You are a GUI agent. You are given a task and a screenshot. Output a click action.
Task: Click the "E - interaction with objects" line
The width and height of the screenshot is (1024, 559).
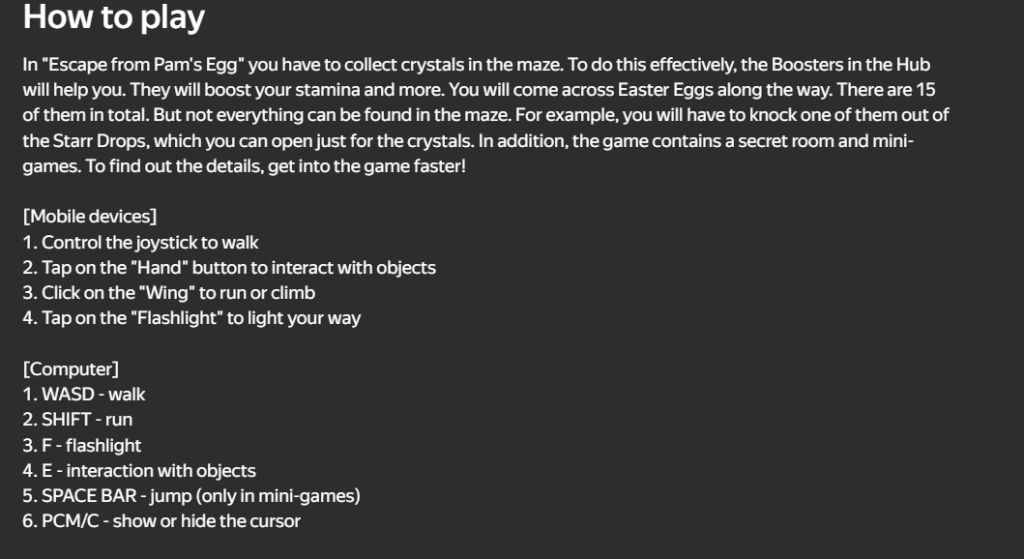(139, 470)
